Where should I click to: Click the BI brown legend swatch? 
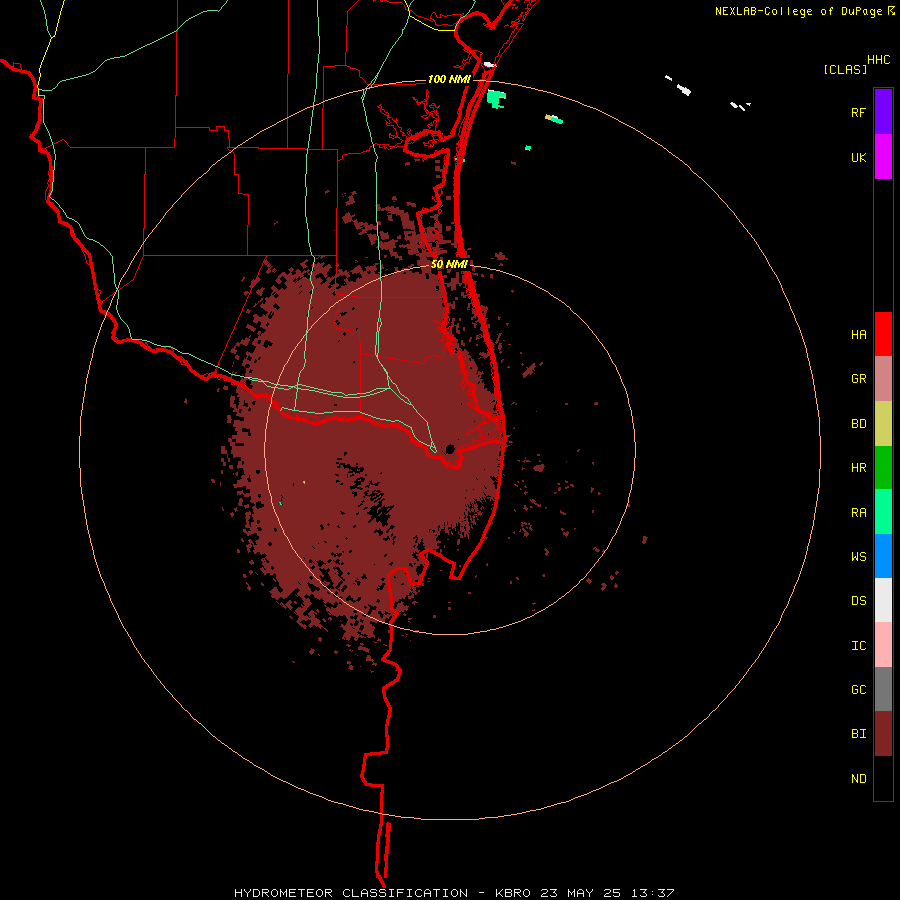point(883,734)
